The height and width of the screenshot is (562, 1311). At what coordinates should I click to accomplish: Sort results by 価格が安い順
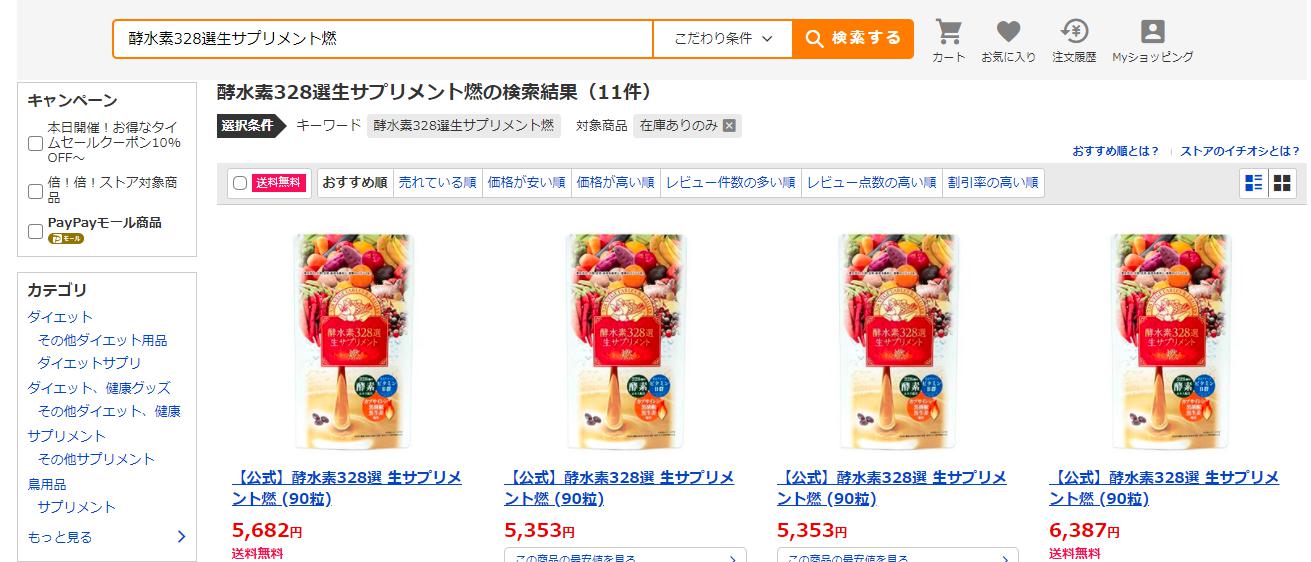526,183
